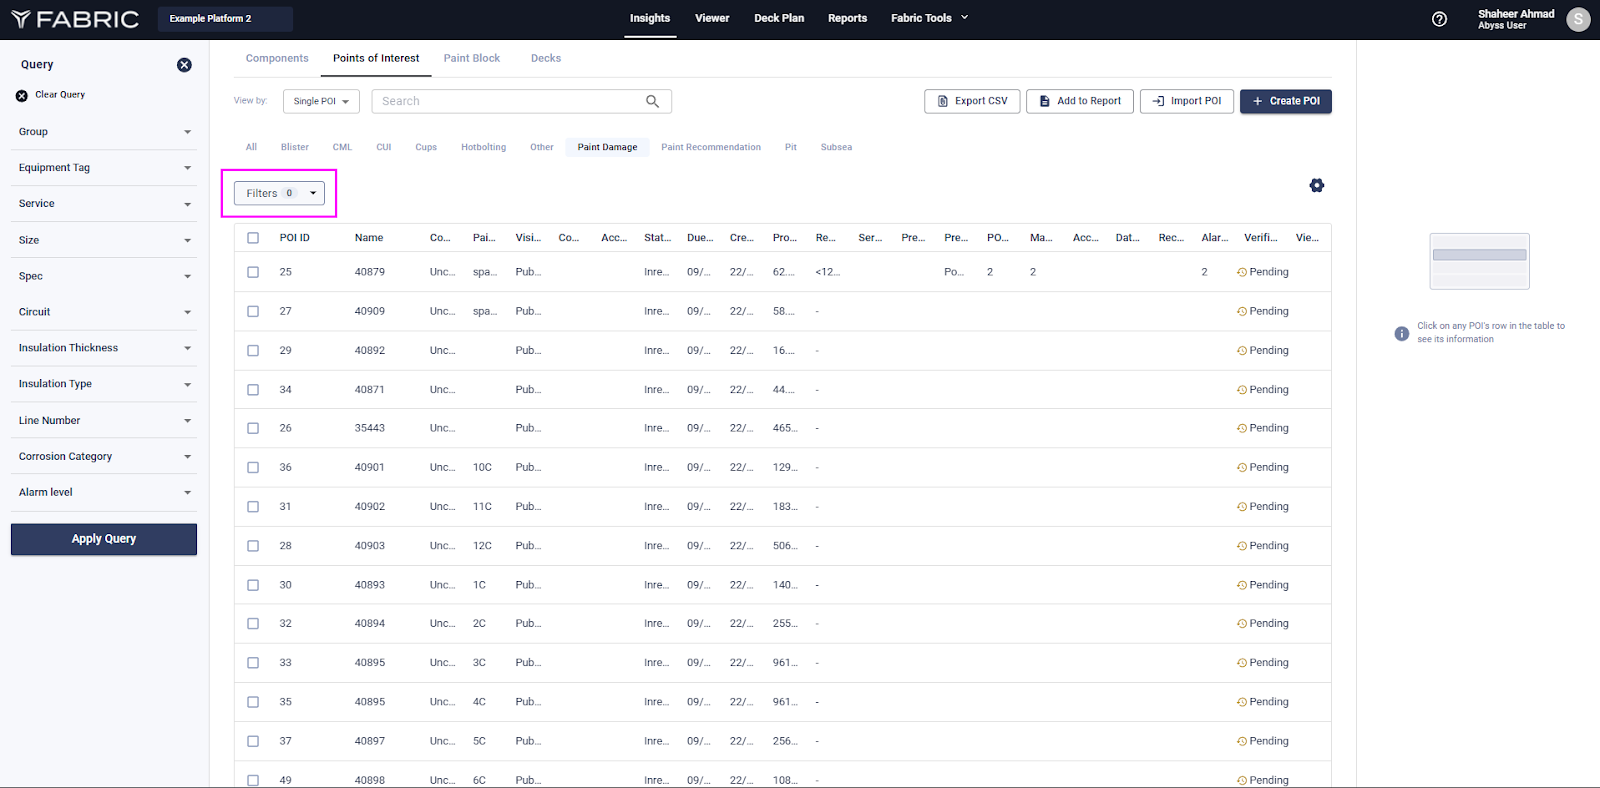Click the Example Platform 2 selector

click(225, 19)
